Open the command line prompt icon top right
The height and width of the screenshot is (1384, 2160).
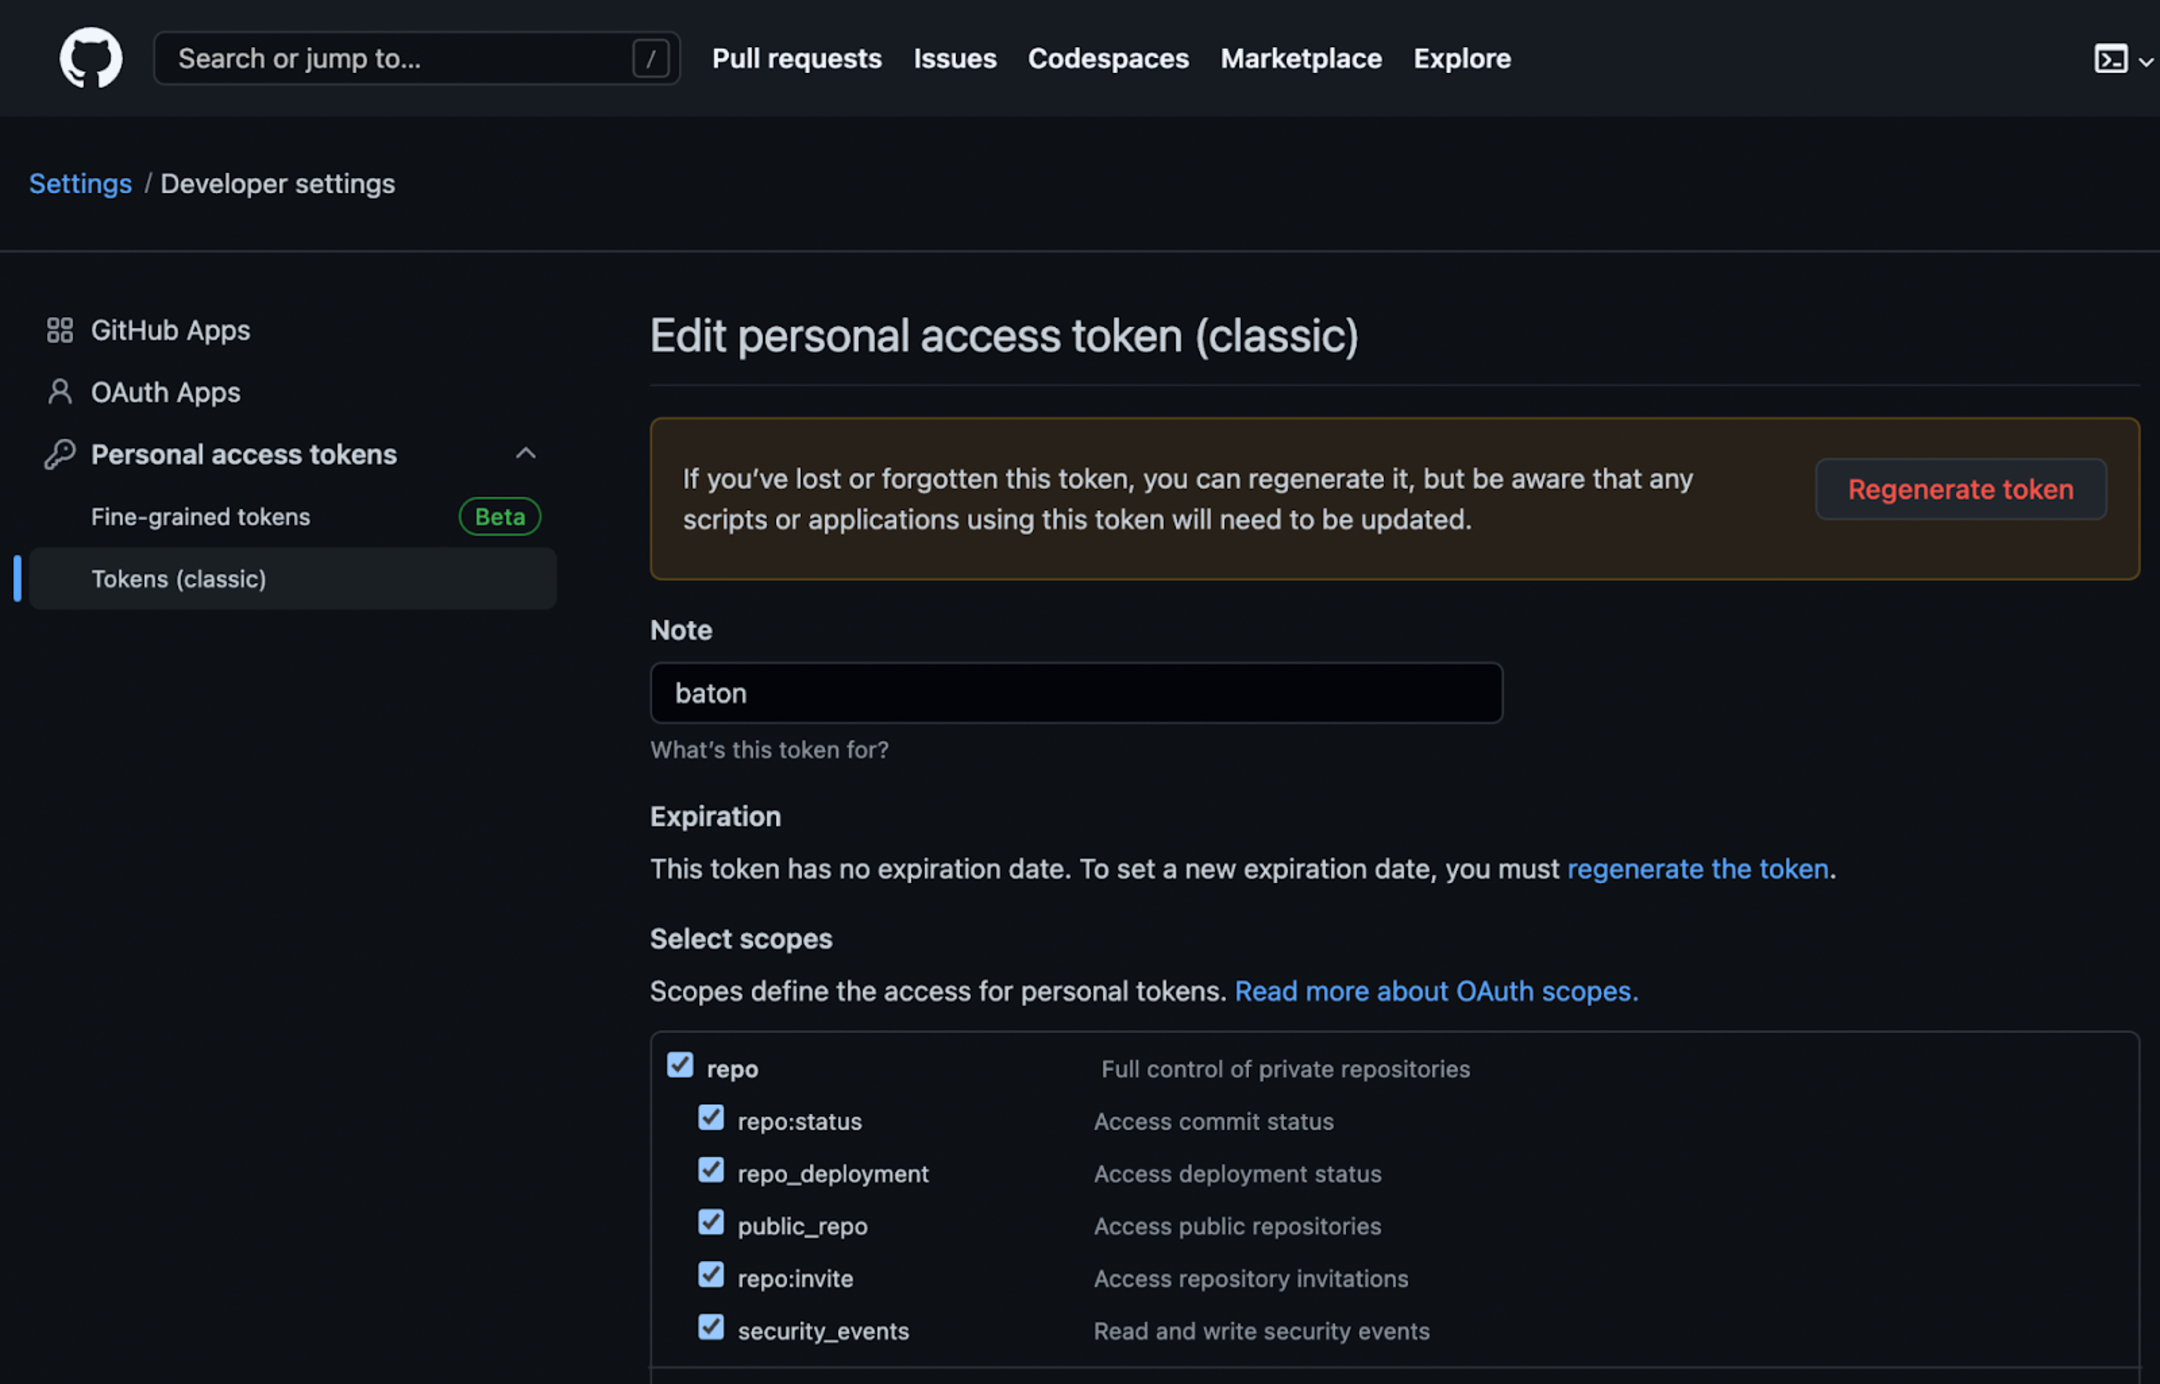(2110, 60)
